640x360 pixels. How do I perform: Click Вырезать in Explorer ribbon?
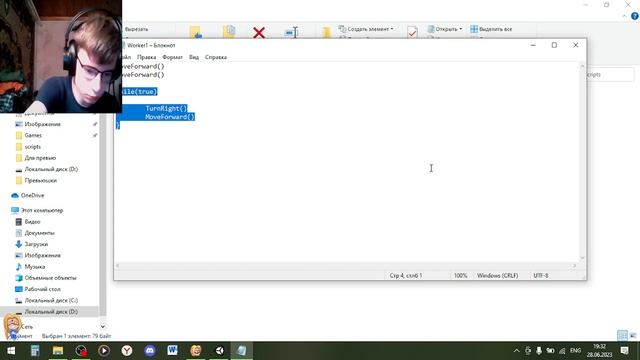[x=136, y=29]
